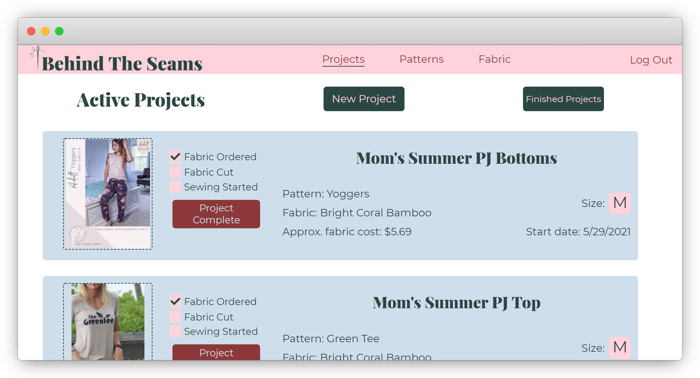
Task: Check Fabric Cut for PJ Top
Action: [175, 317]
